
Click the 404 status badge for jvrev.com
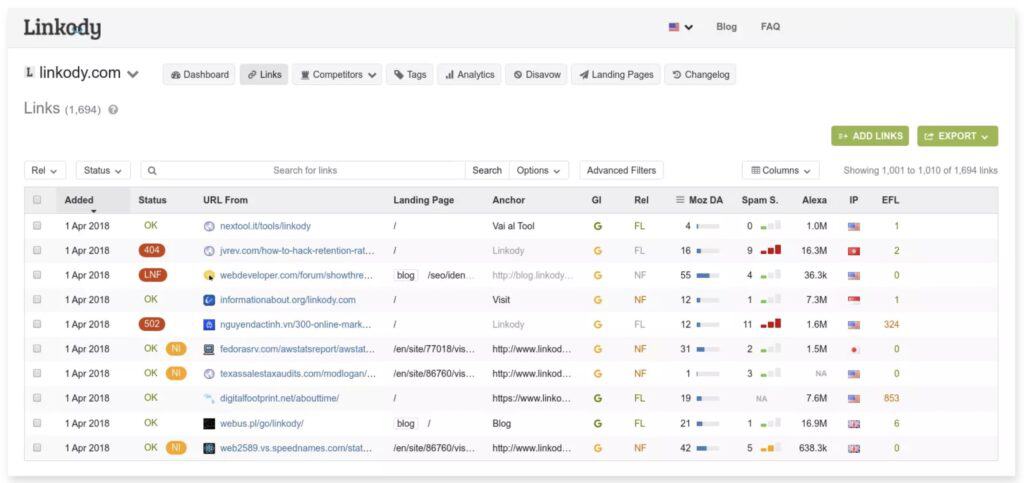[x=153, y=251]
